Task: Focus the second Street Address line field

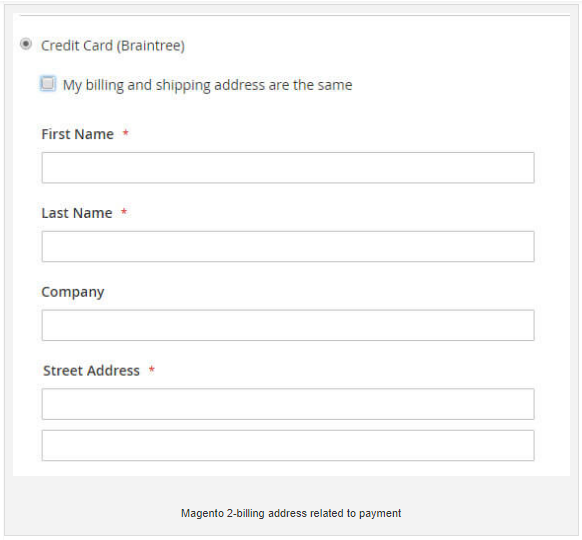Action: tap(288, 446)
